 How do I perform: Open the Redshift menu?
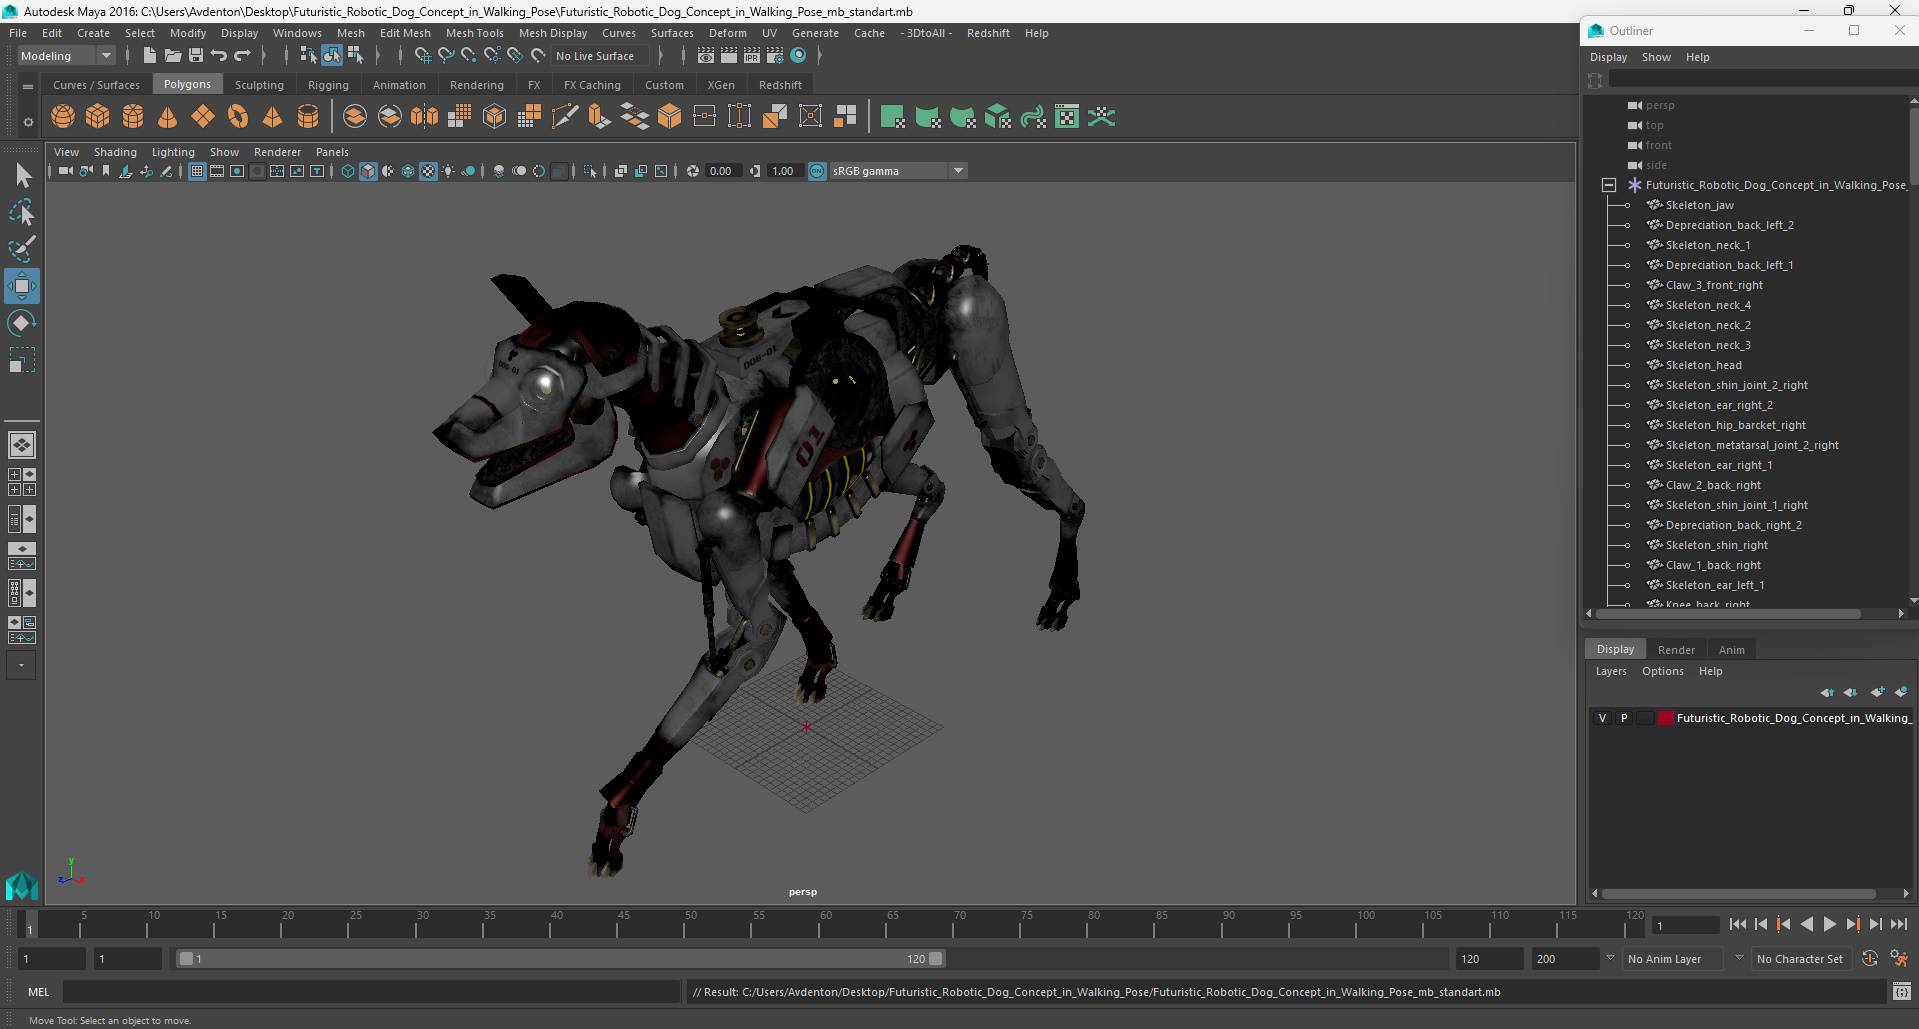click(x=988, y=33)
